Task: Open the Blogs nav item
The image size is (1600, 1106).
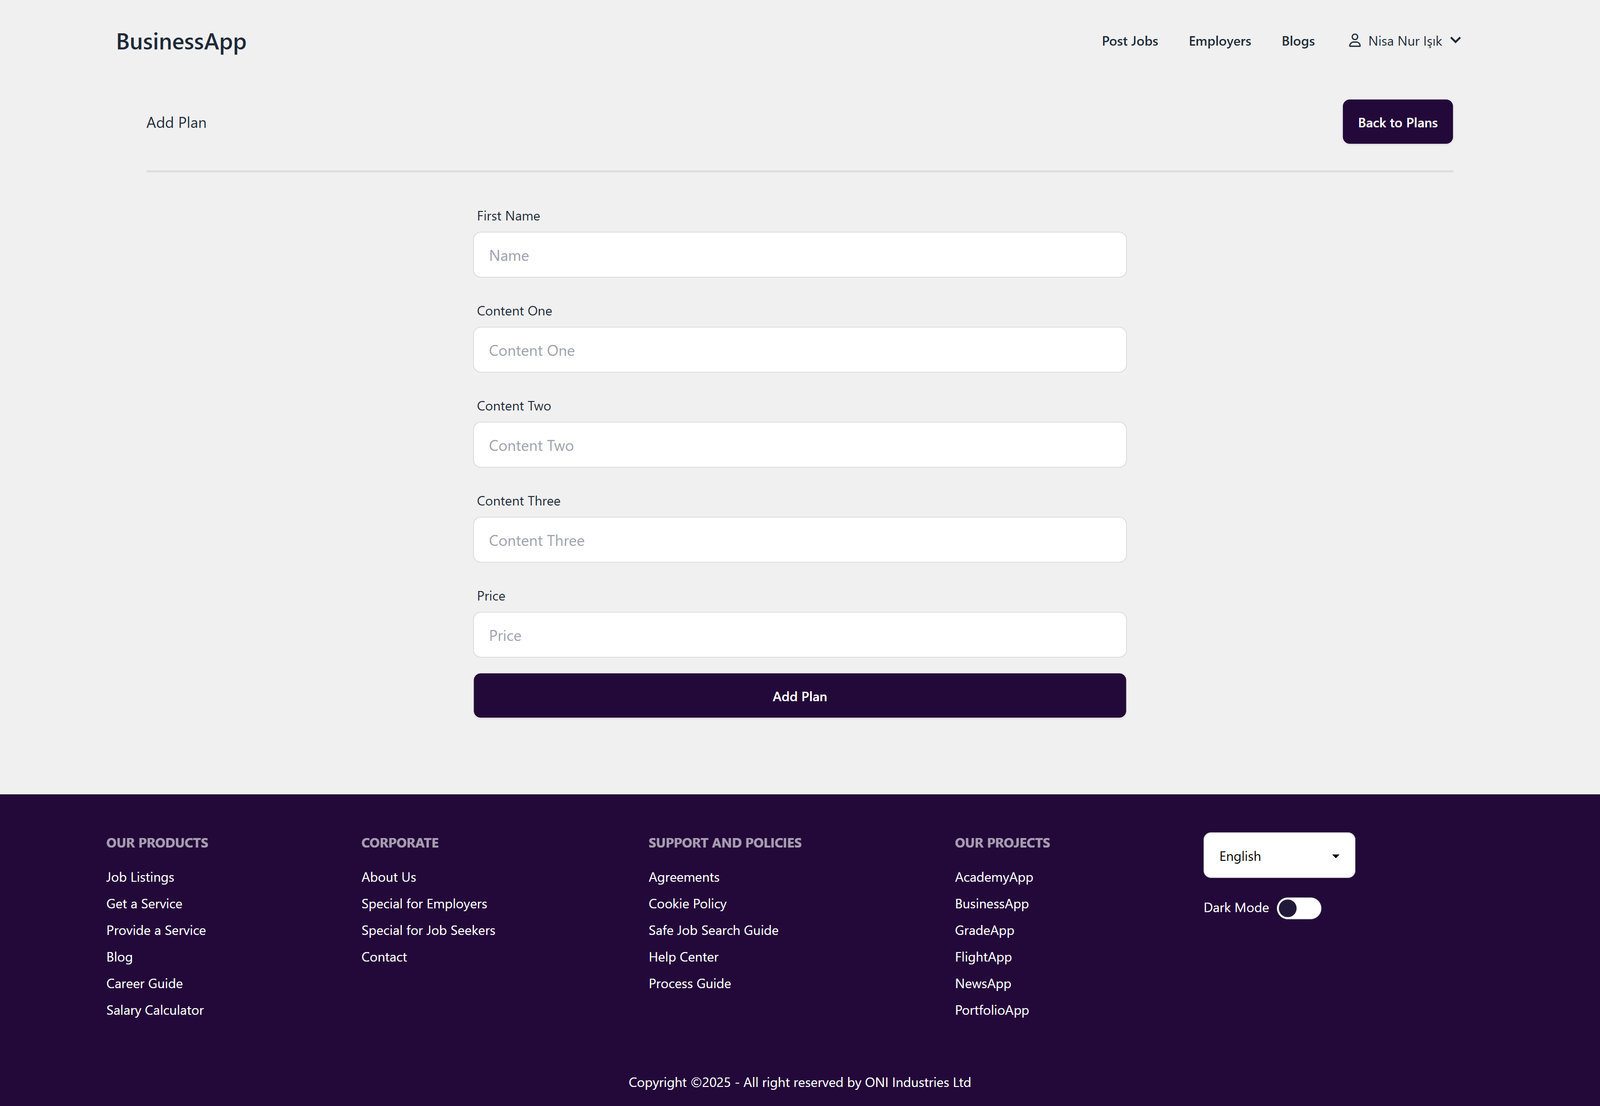Action: (1297, 41)
